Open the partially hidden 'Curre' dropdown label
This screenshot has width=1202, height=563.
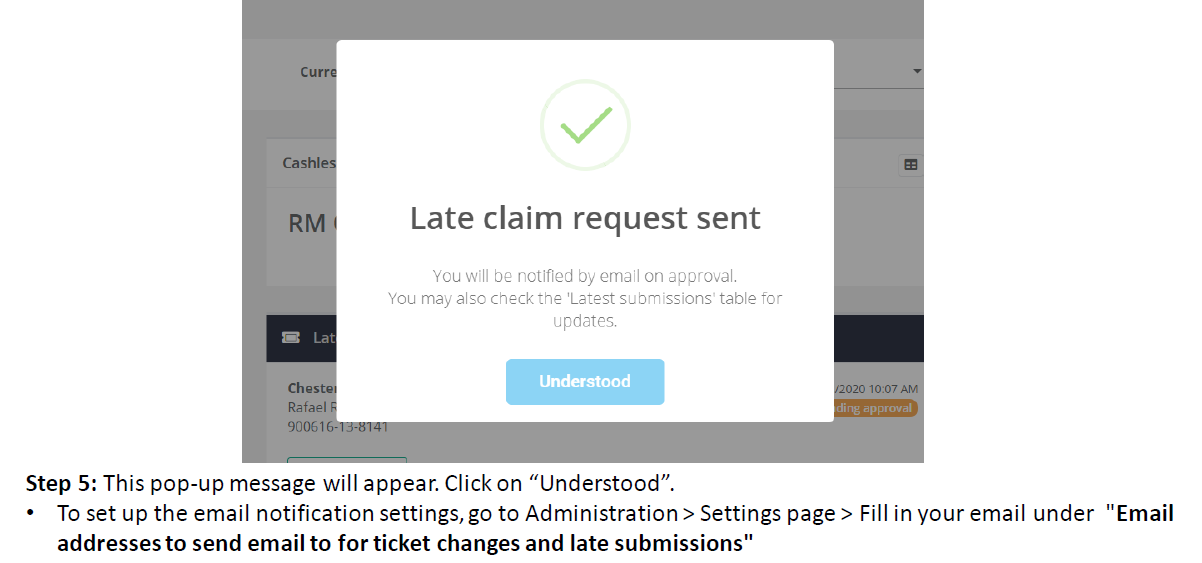pos(317,72)
